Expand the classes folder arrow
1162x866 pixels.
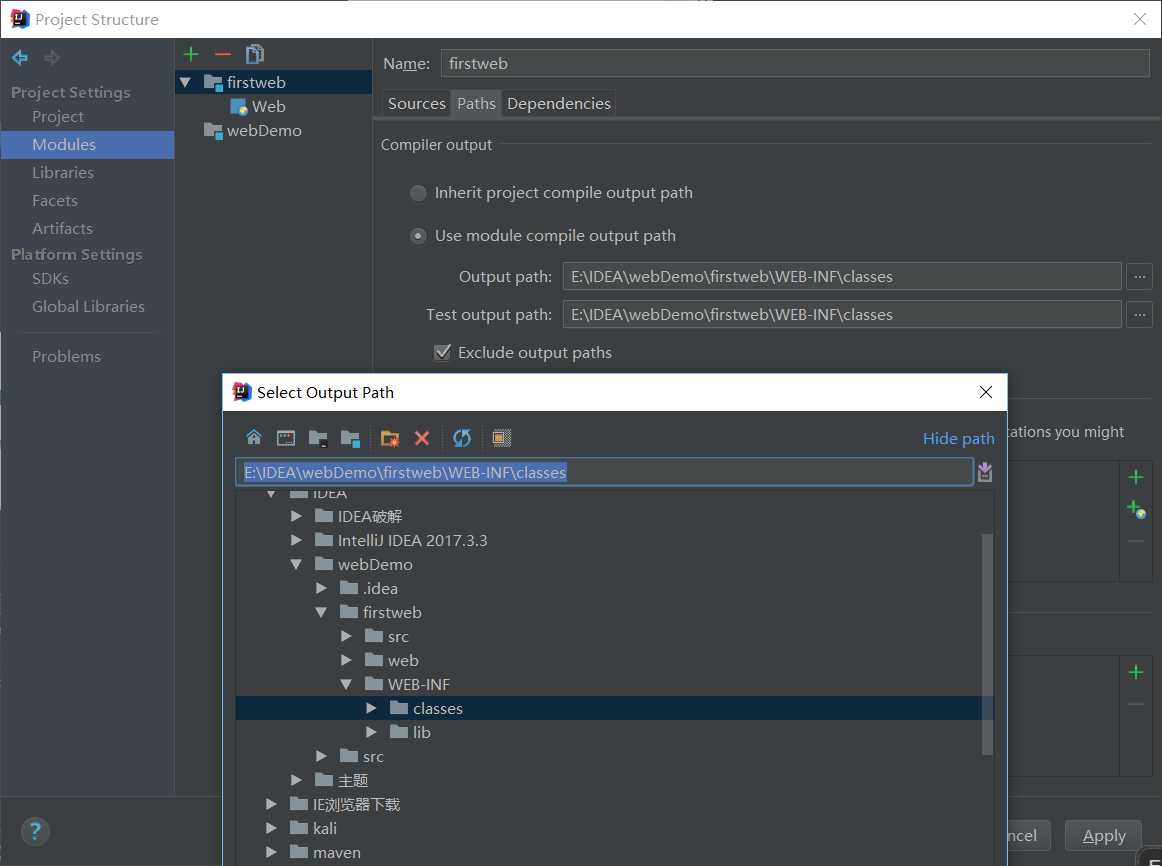tap(371, 708)
